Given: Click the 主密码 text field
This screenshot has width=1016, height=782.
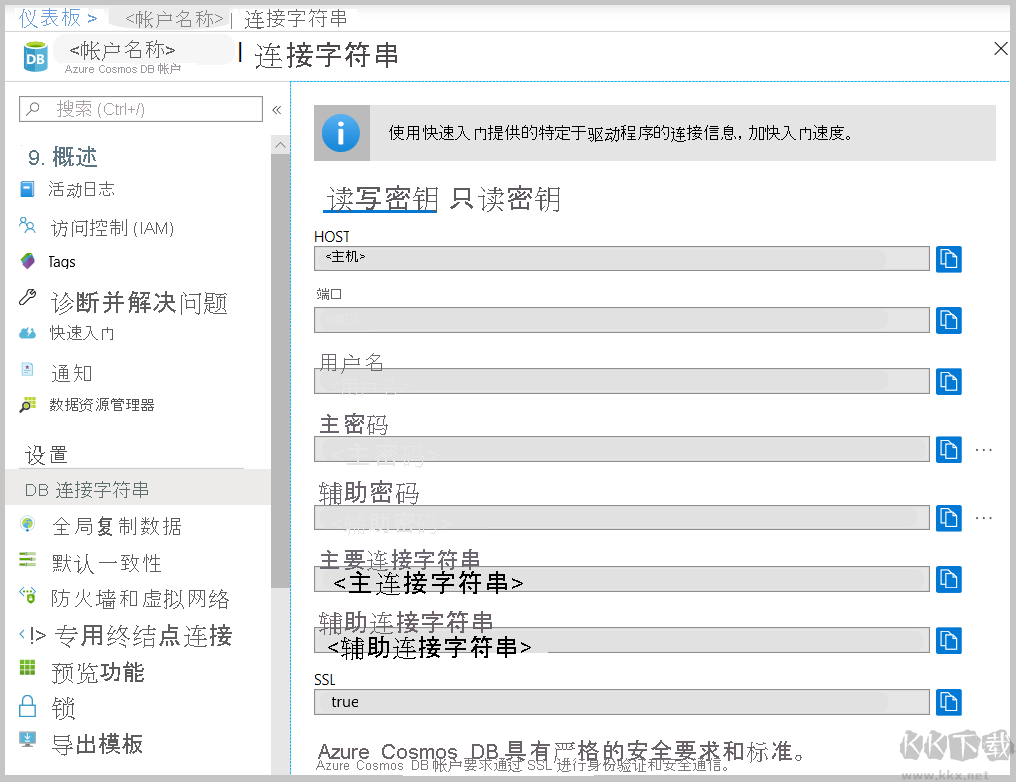Looking at the screenshot, I should click(621, 449).
